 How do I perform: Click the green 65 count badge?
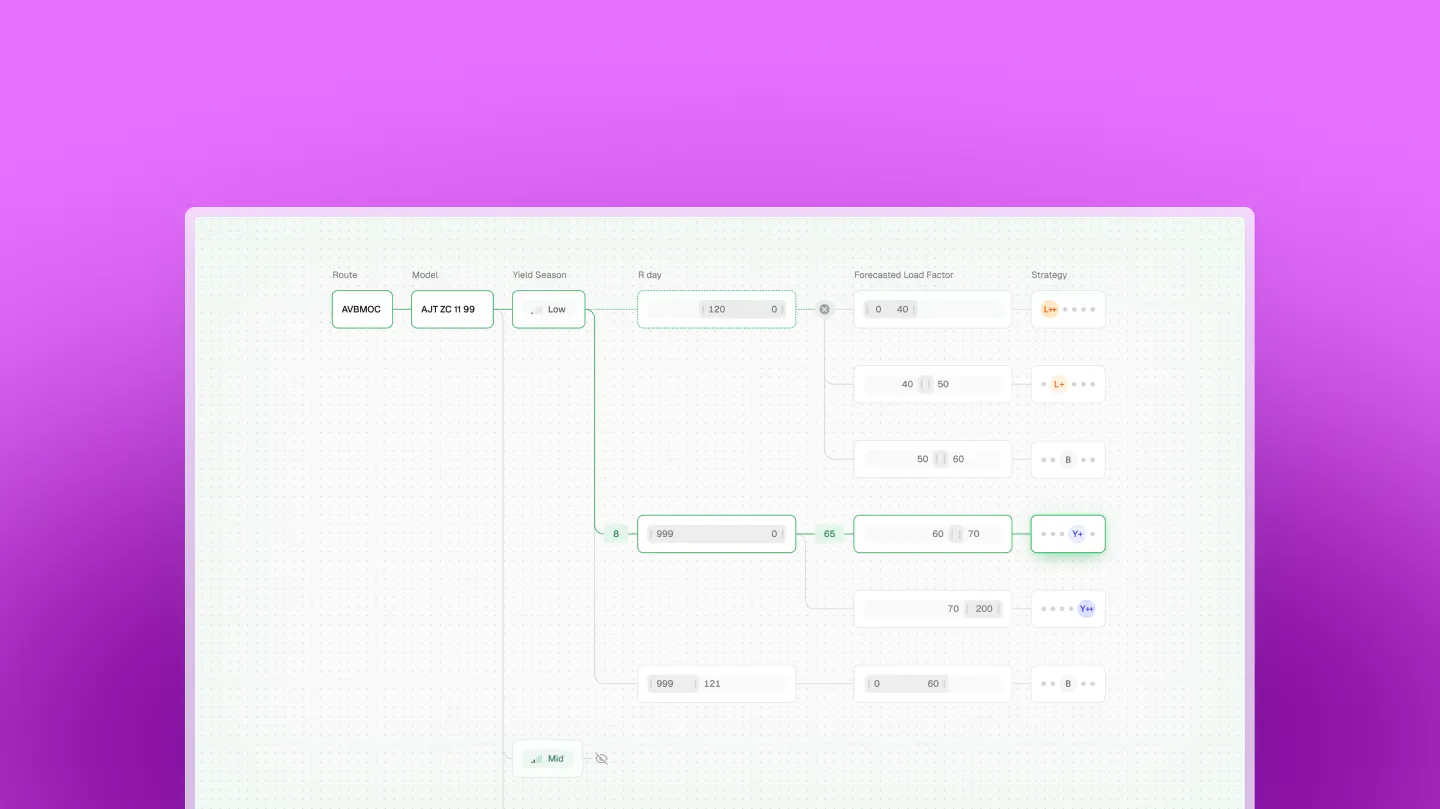pyautogui.click(x=829, y=534)
